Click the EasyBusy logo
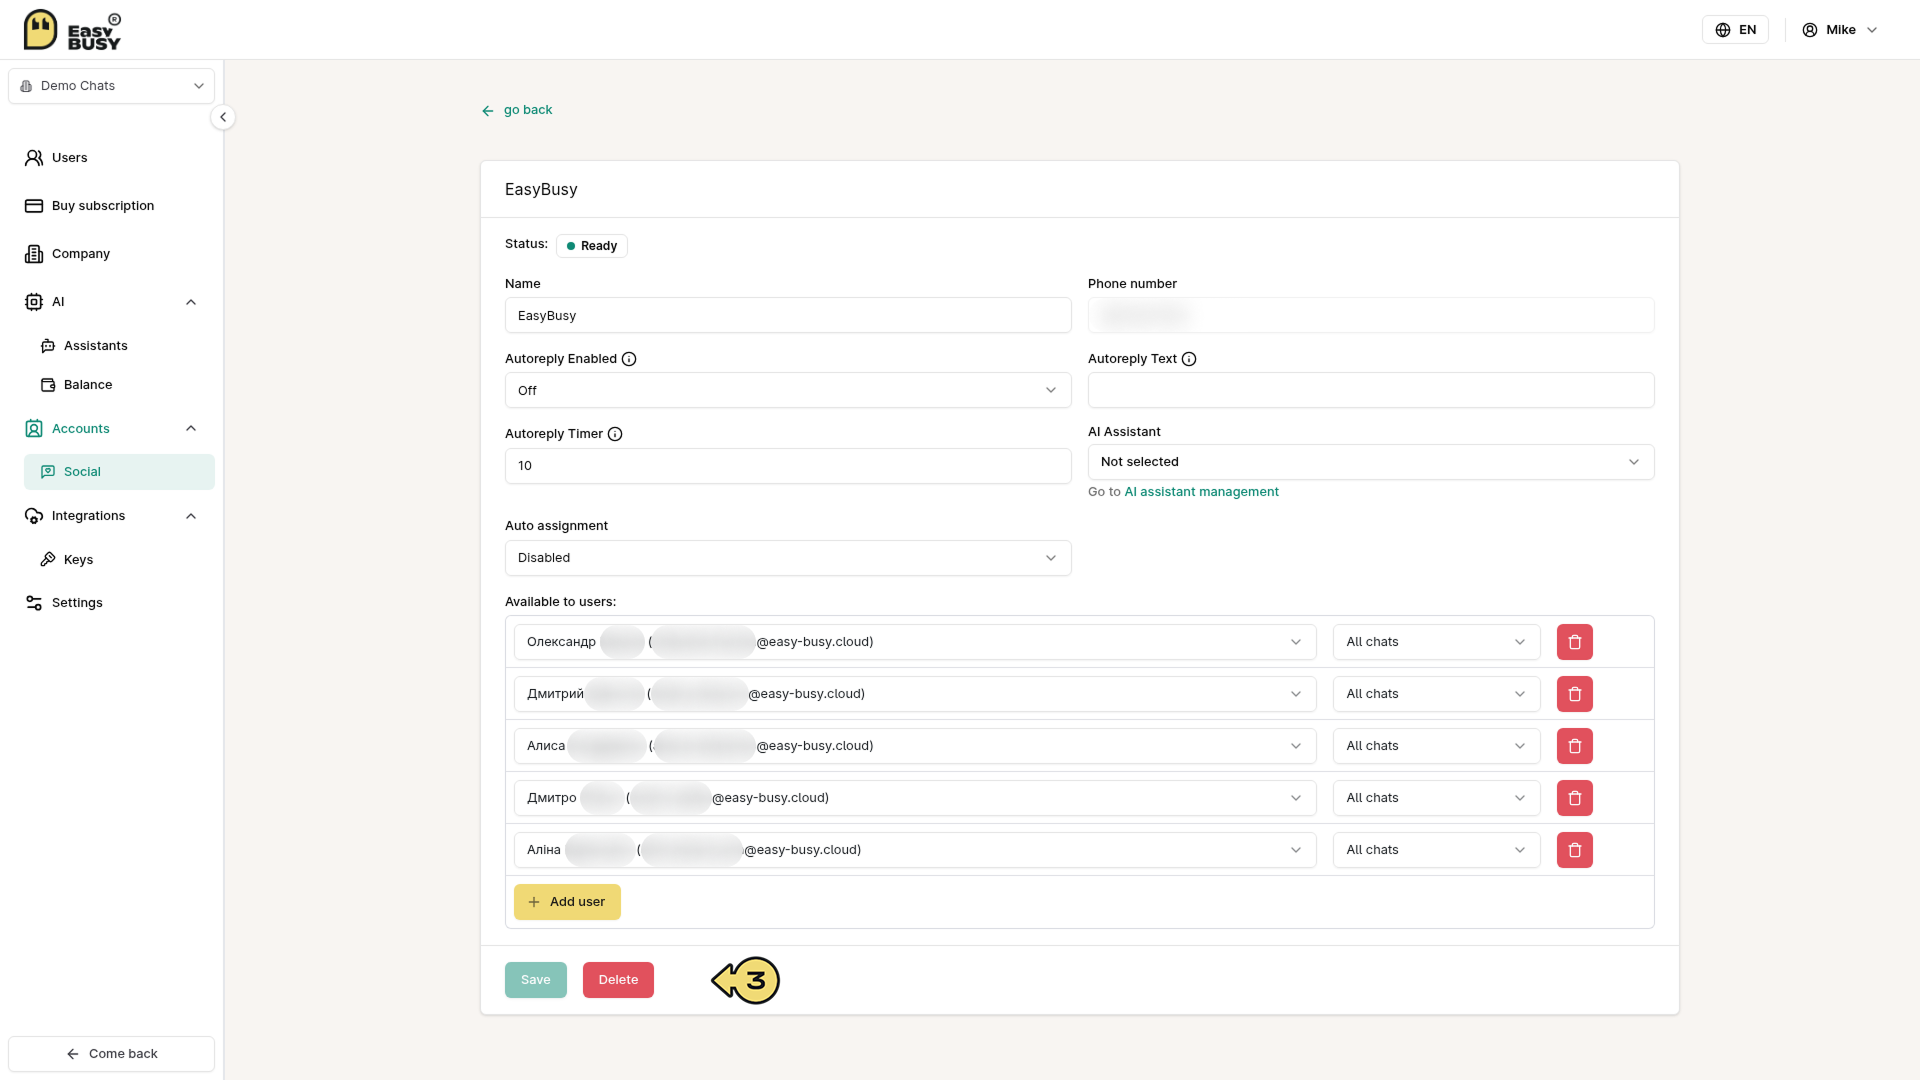1920x1080 pixels. point(72,30)
